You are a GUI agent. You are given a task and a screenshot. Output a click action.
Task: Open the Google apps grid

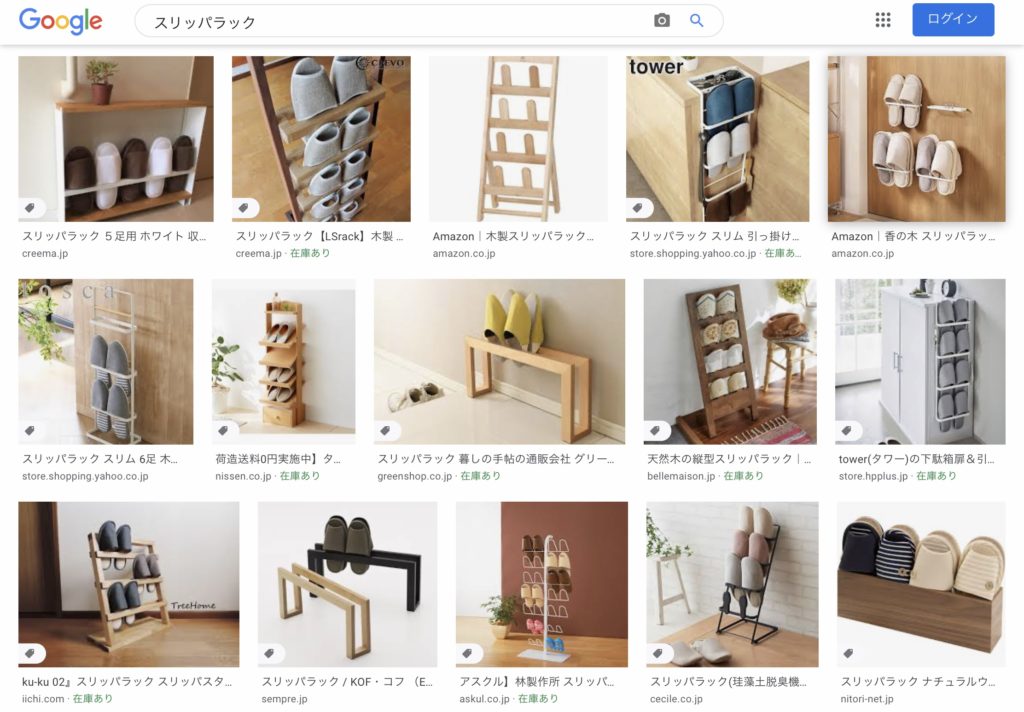[x=883, y=20]
